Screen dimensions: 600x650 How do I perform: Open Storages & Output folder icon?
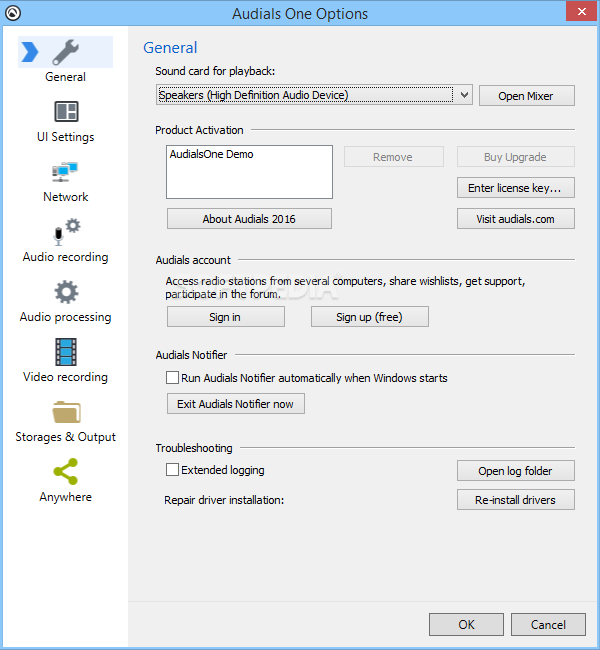tap(66, 412)
